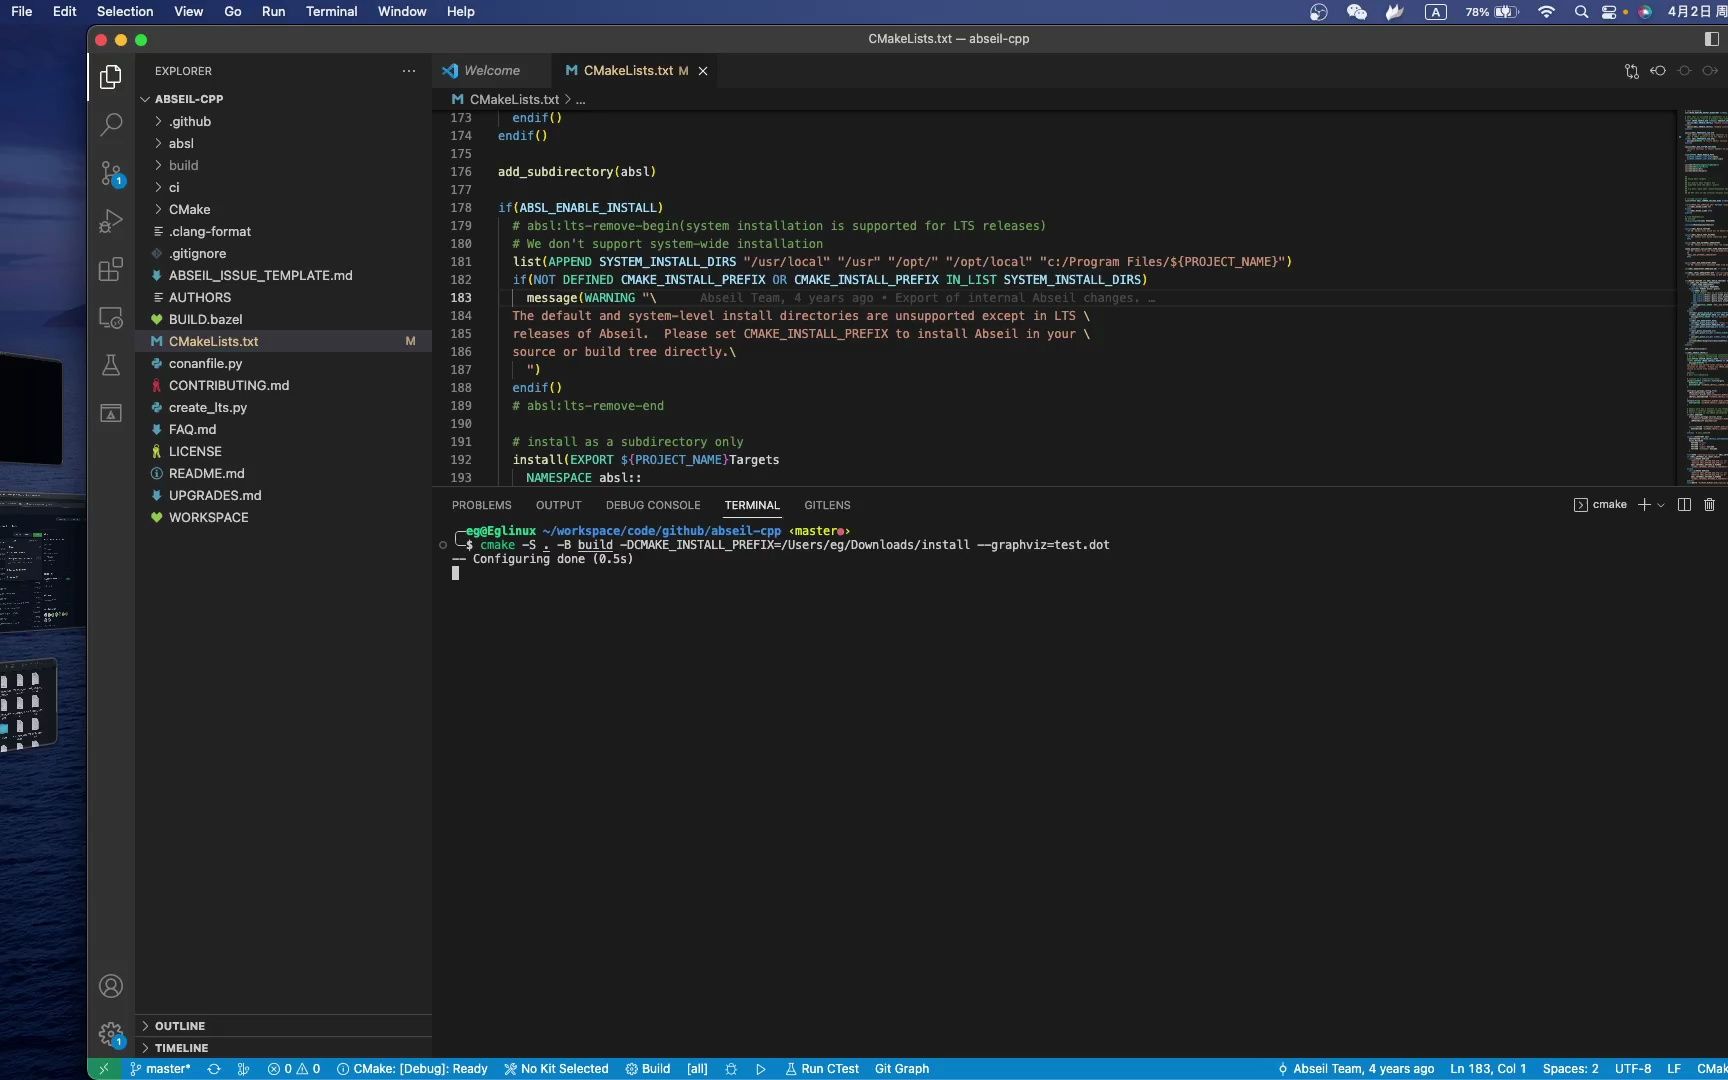Open the File menu
This screenshot has width=1728, height=1080.
tap(21, 12)
